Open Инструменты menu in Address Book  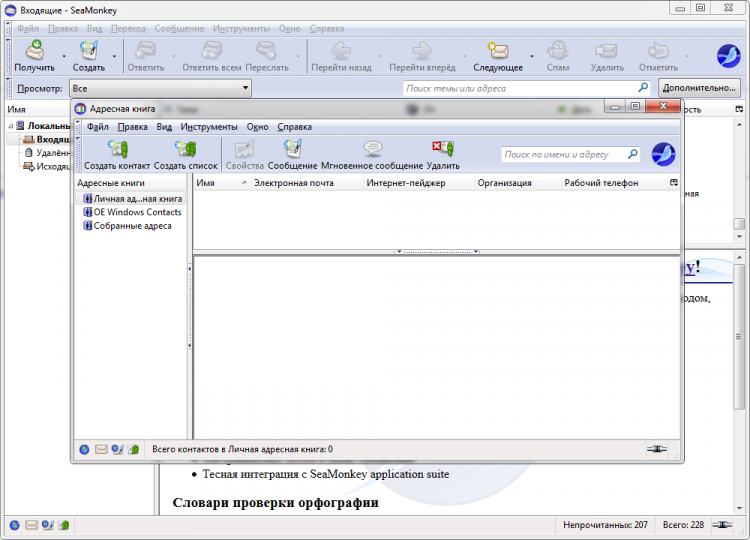tap(209, 127)
